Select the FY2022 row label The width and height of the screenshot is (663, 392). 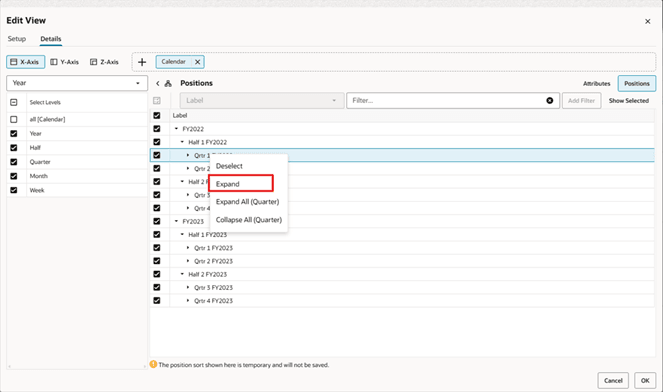click(x=193, y=129)
